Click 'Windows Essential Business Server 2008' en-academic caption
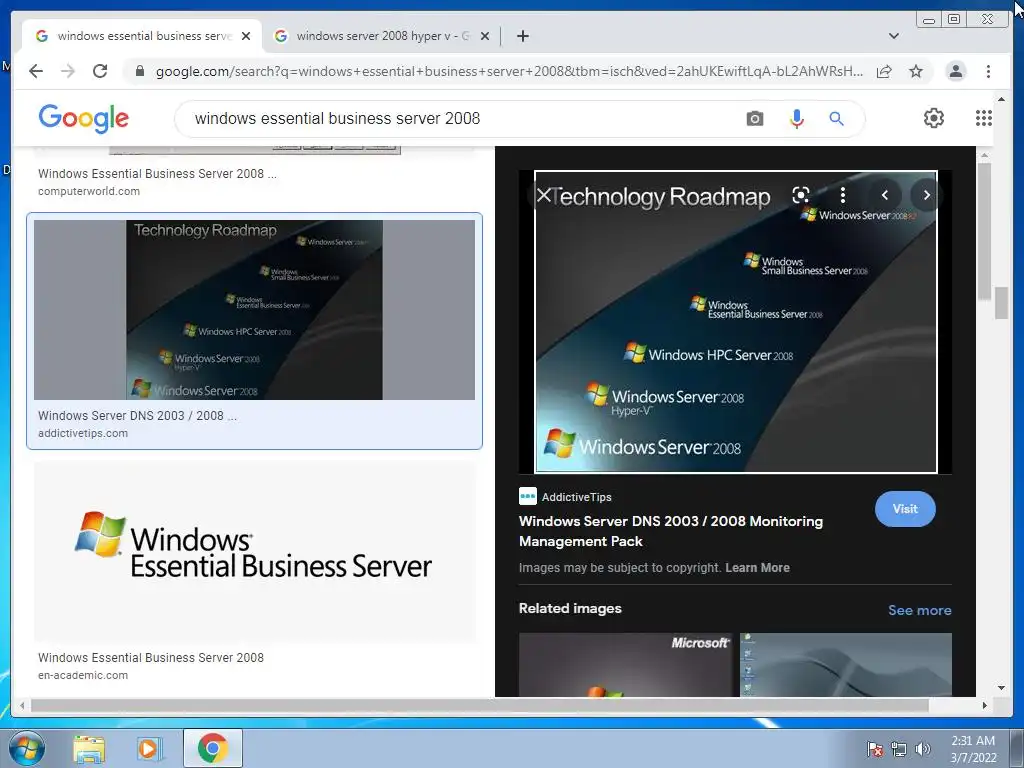The width and height of the screenshot is (1024, 768). point(151,658)
